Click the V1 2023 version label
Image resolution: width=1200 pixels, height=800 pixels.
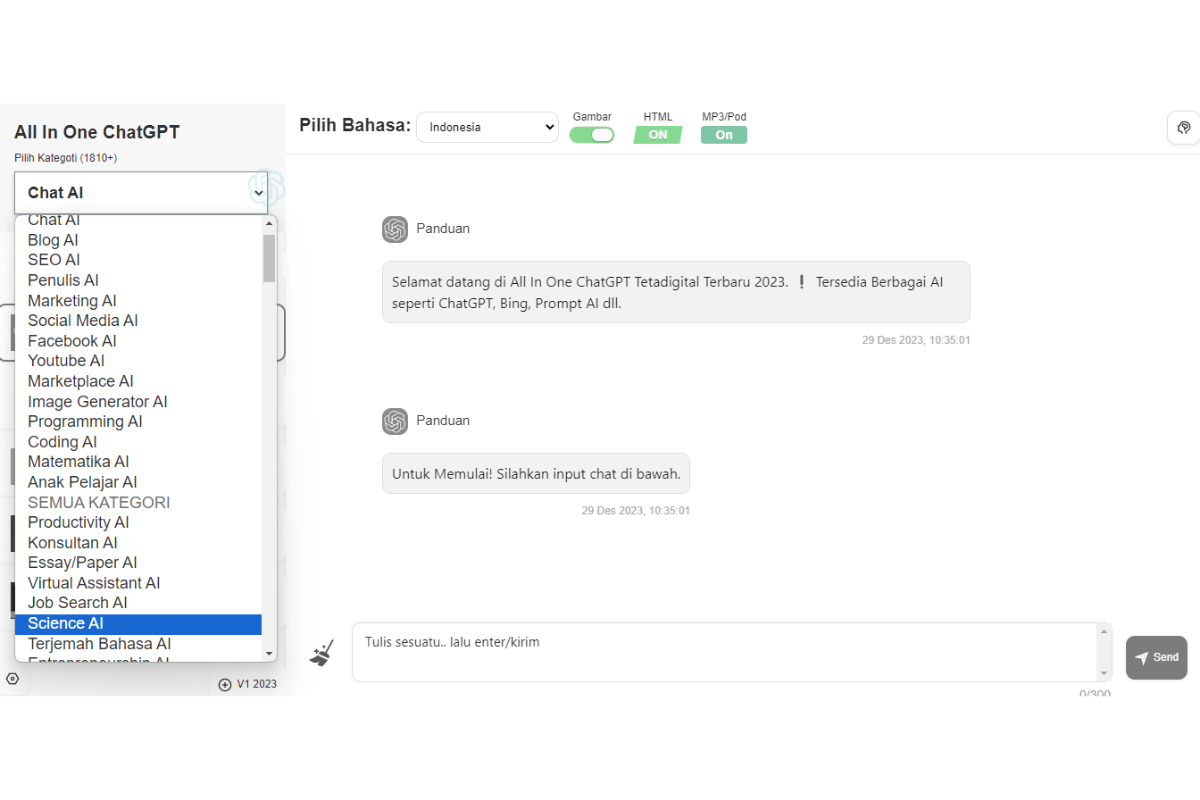(x=257, y=685)
